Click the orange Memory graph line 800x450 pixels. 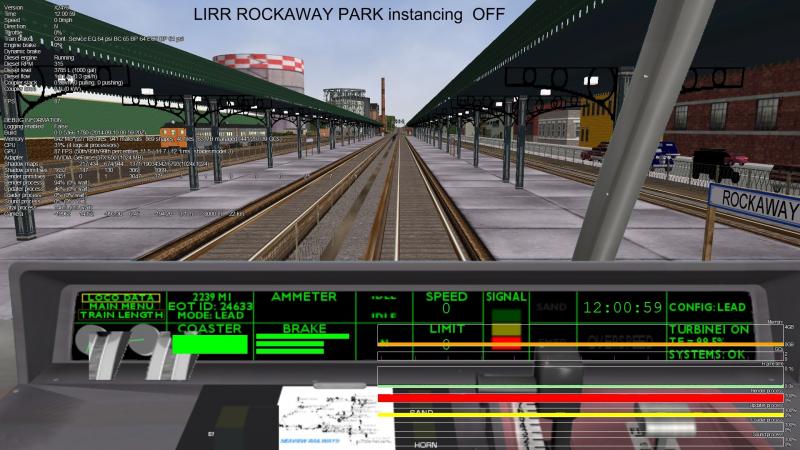tap(580, 344)
